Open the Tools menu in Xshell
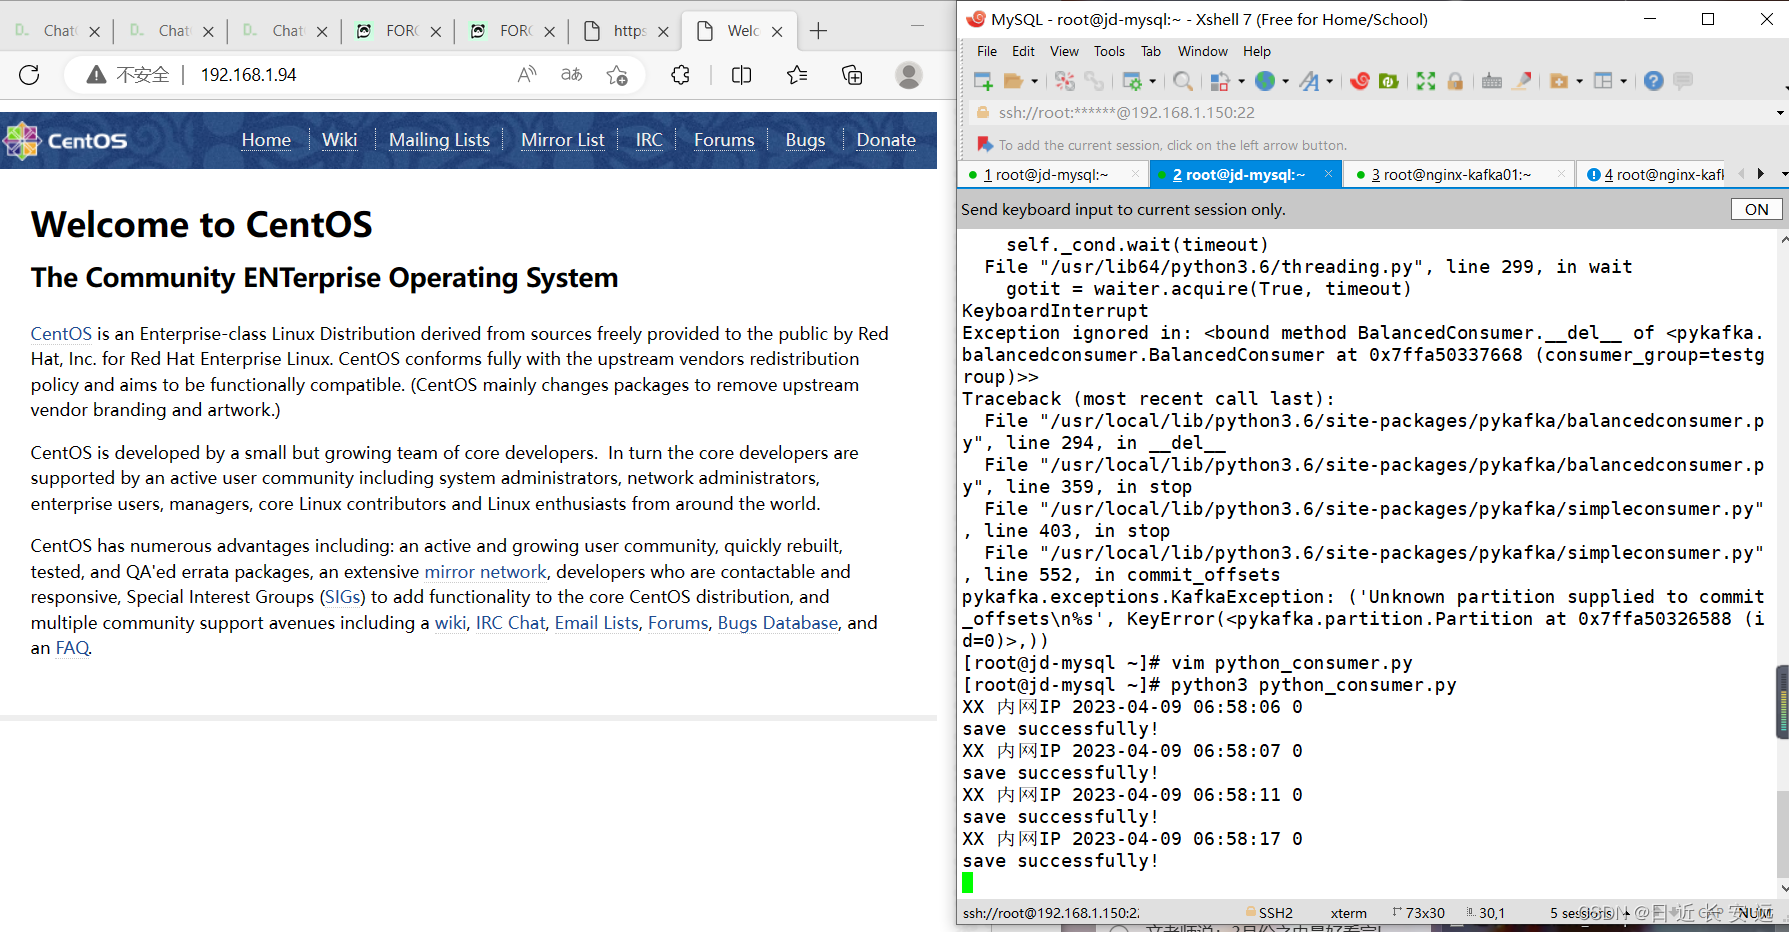The image size is (1789, 932). tap(1109, 51)
